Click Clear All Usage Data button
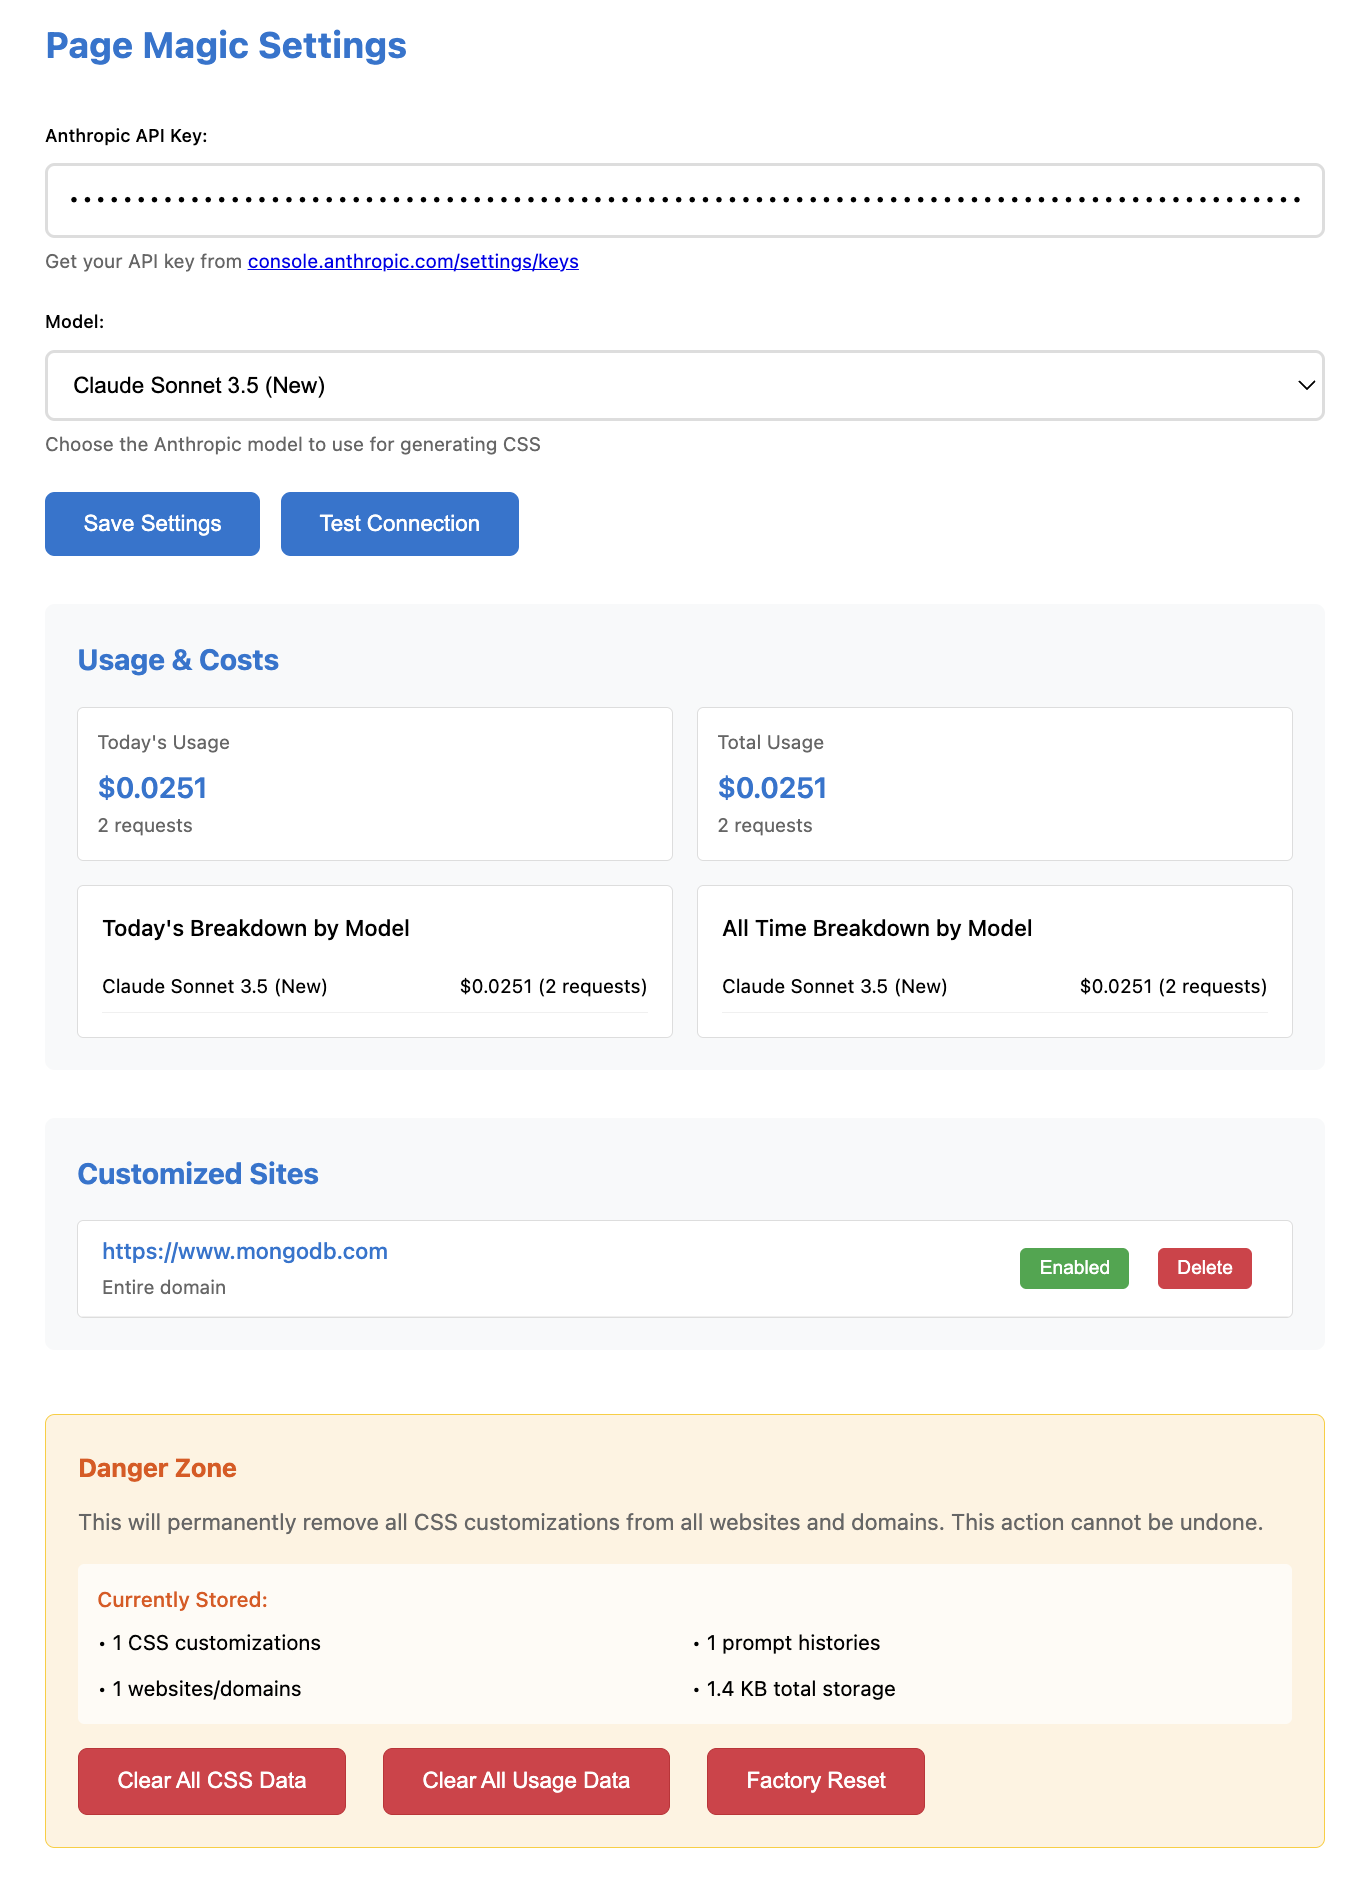This screenshot has width=1366, height=1888. (x=526, y=1781)
